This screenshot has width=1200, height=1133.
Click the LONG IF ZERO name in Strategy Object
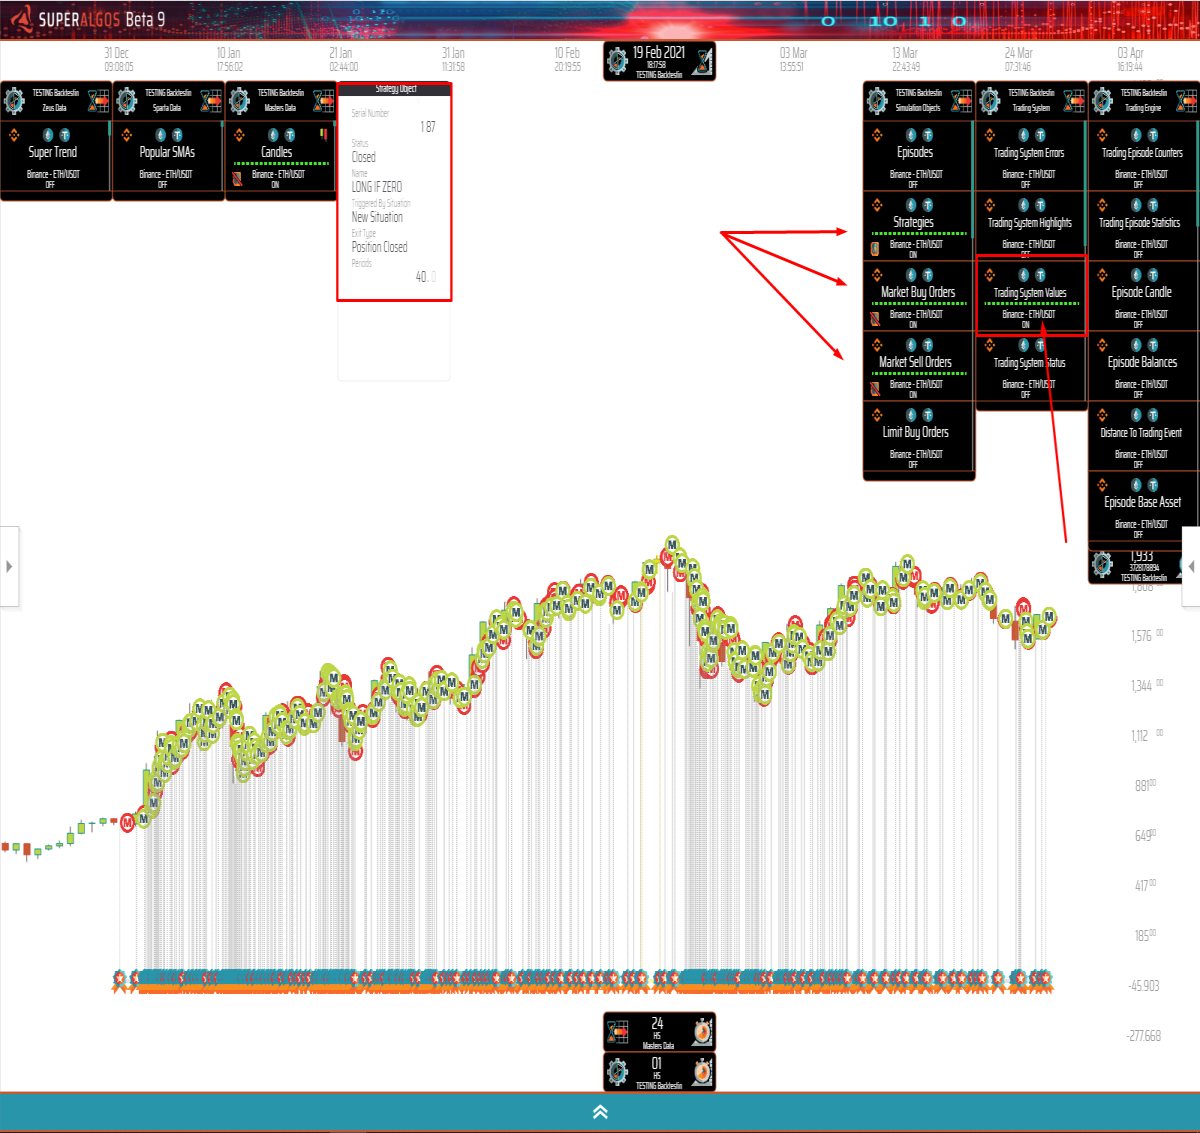pyautogui.click(x=377, y=187)
